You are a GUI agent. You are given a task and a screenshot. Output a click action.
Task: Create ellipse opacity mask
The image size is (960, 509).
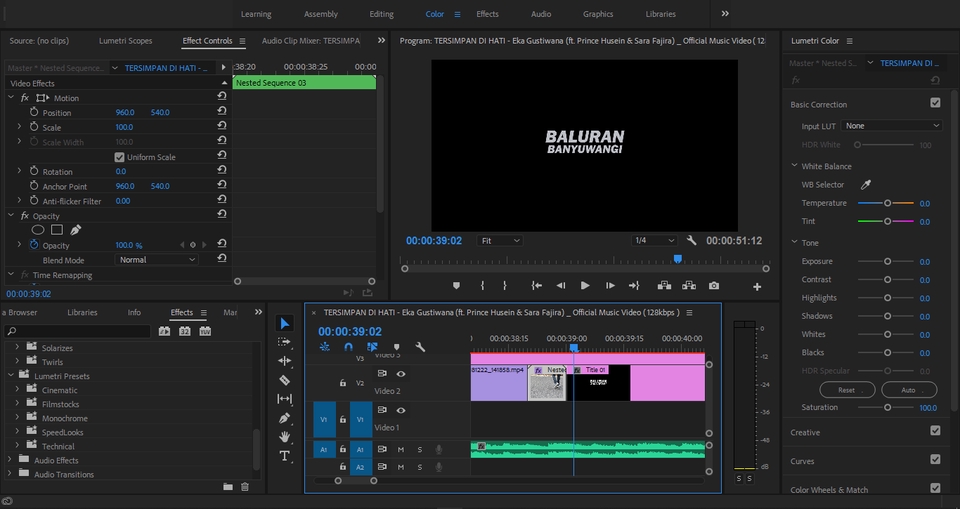point(38,230)
